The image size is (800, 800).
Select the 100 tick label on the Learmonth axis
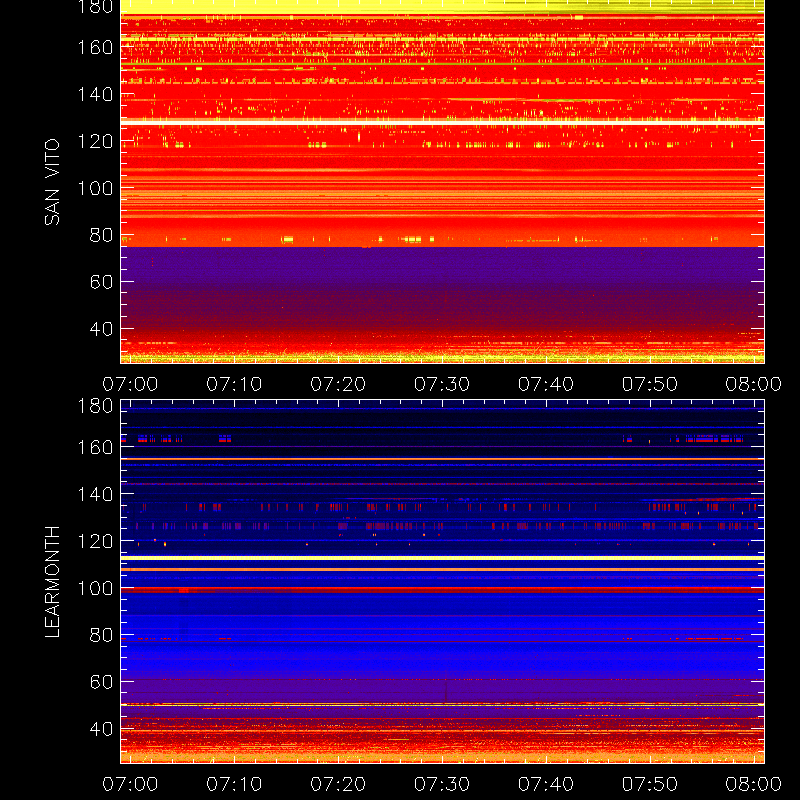tap(95, 588)
